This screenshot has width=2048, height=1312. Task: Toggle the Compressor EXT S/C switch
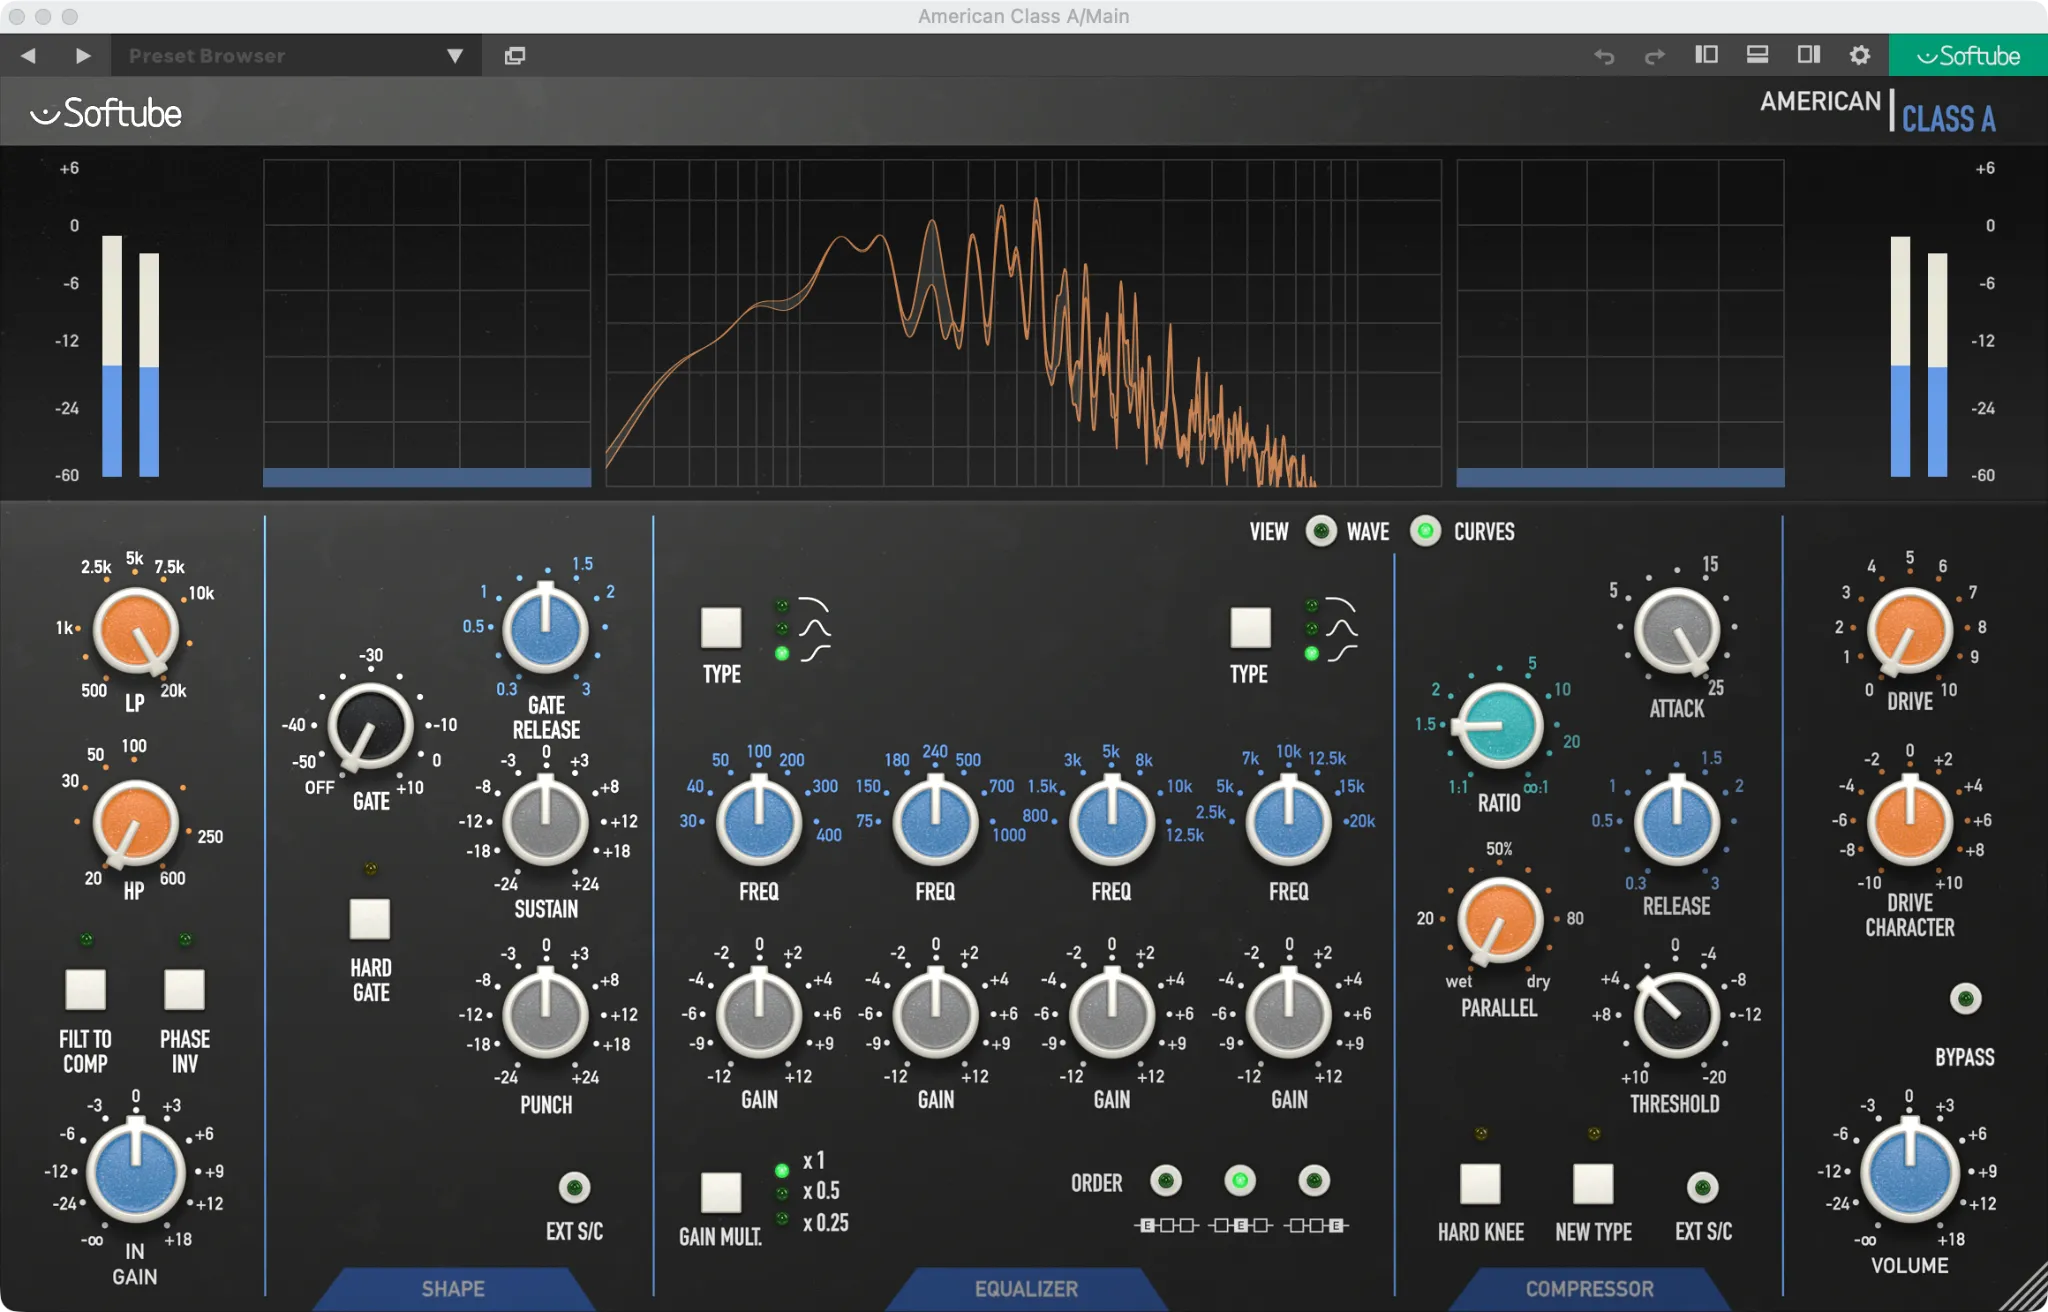(1703, 1188)
